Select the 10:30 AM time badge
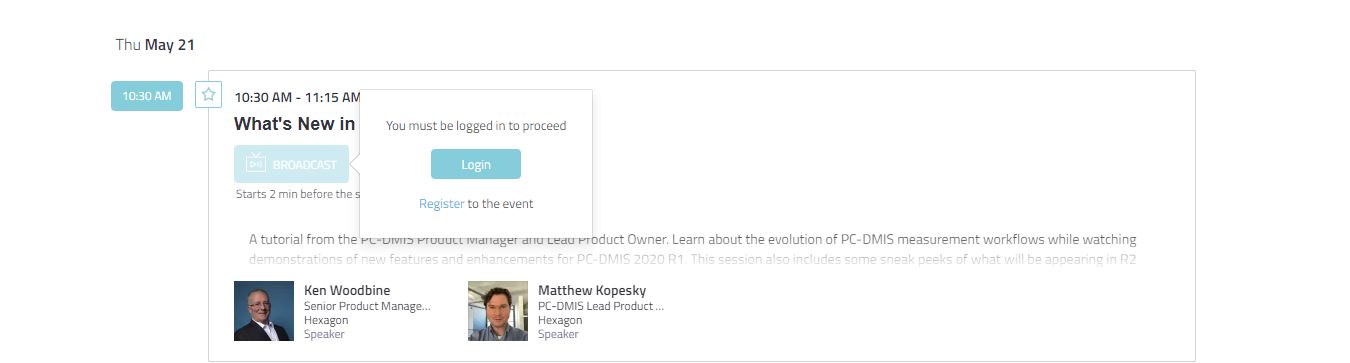1350x363 pixels. (147, 96)
